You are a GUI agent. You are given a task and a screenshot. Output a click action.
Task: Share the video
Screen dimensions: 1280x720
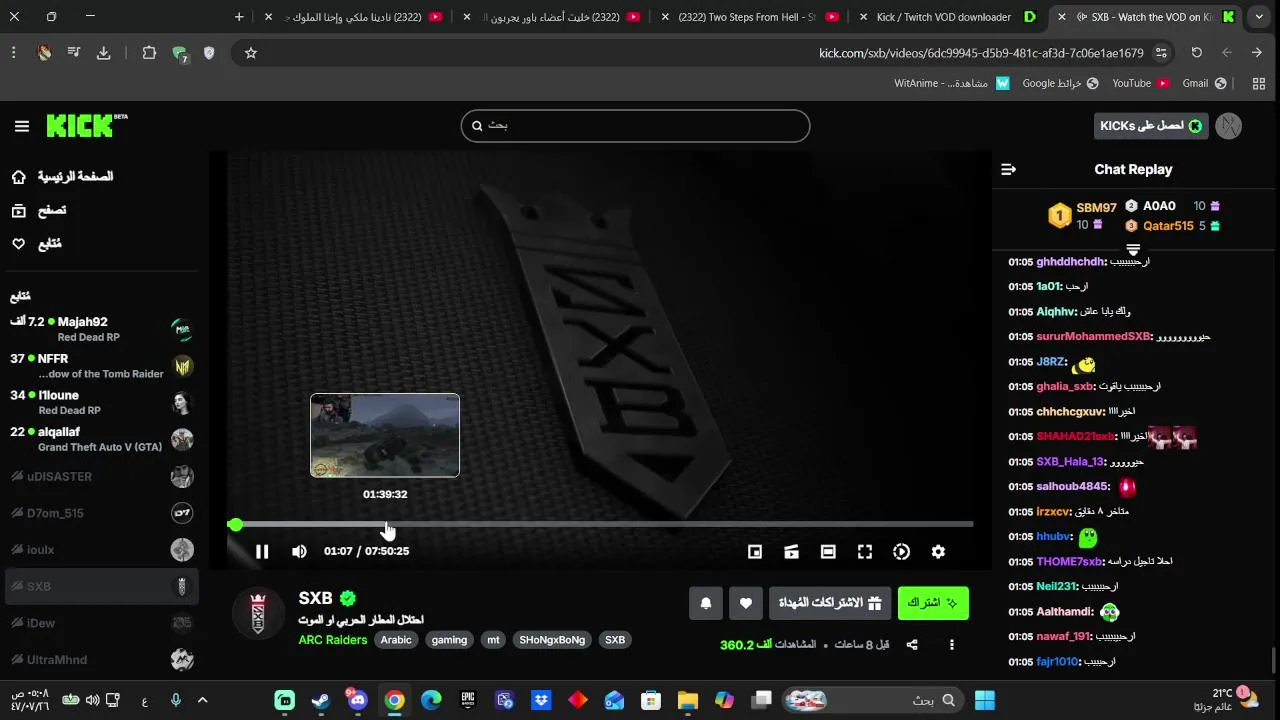pyautogui.click(x=912, y=645)
